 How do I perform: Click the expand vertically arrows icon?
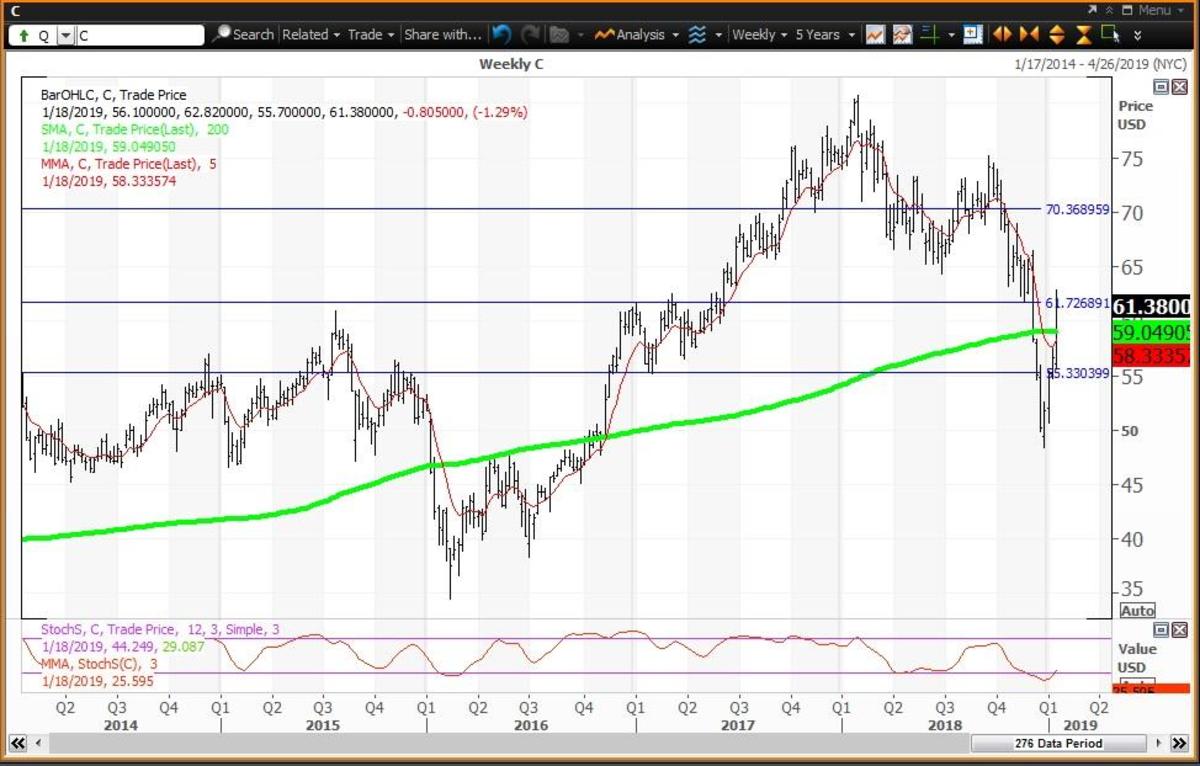click(1056, 34)
